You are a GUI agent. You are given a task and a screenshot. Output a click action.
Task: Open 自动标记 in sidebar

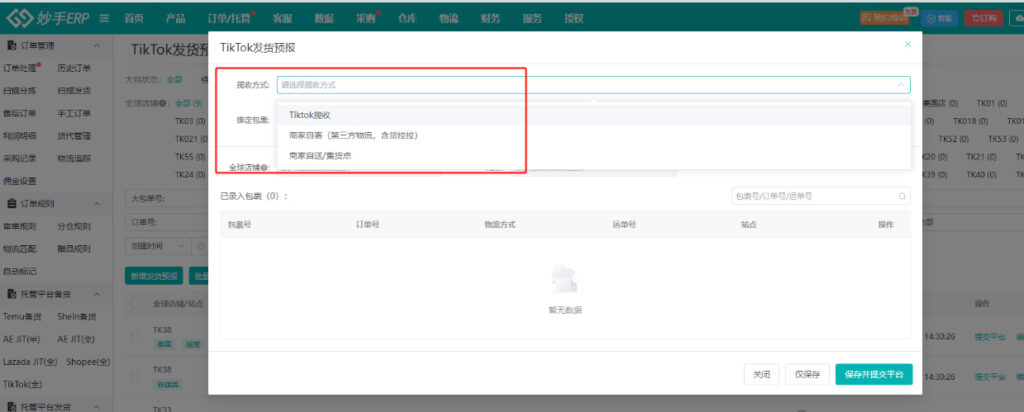pos(20,272)
